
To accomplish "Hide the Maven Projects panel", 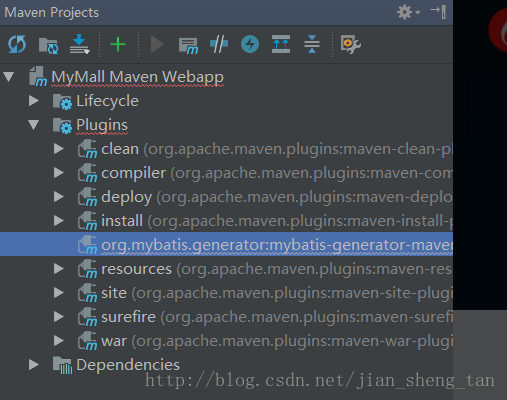I will (x=438, y=12).
